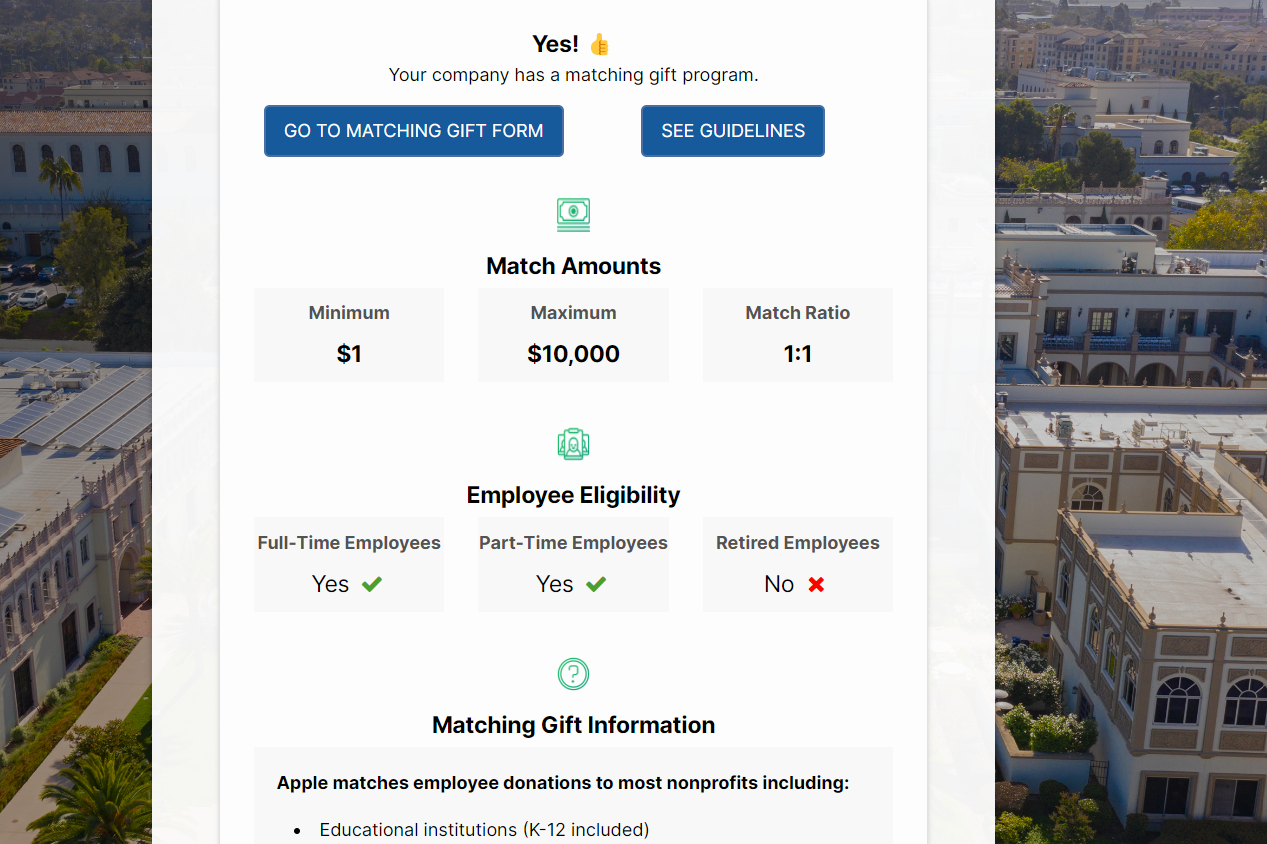
Task: Select the Match Ratio 1:1 card
Action: (798, 335)
